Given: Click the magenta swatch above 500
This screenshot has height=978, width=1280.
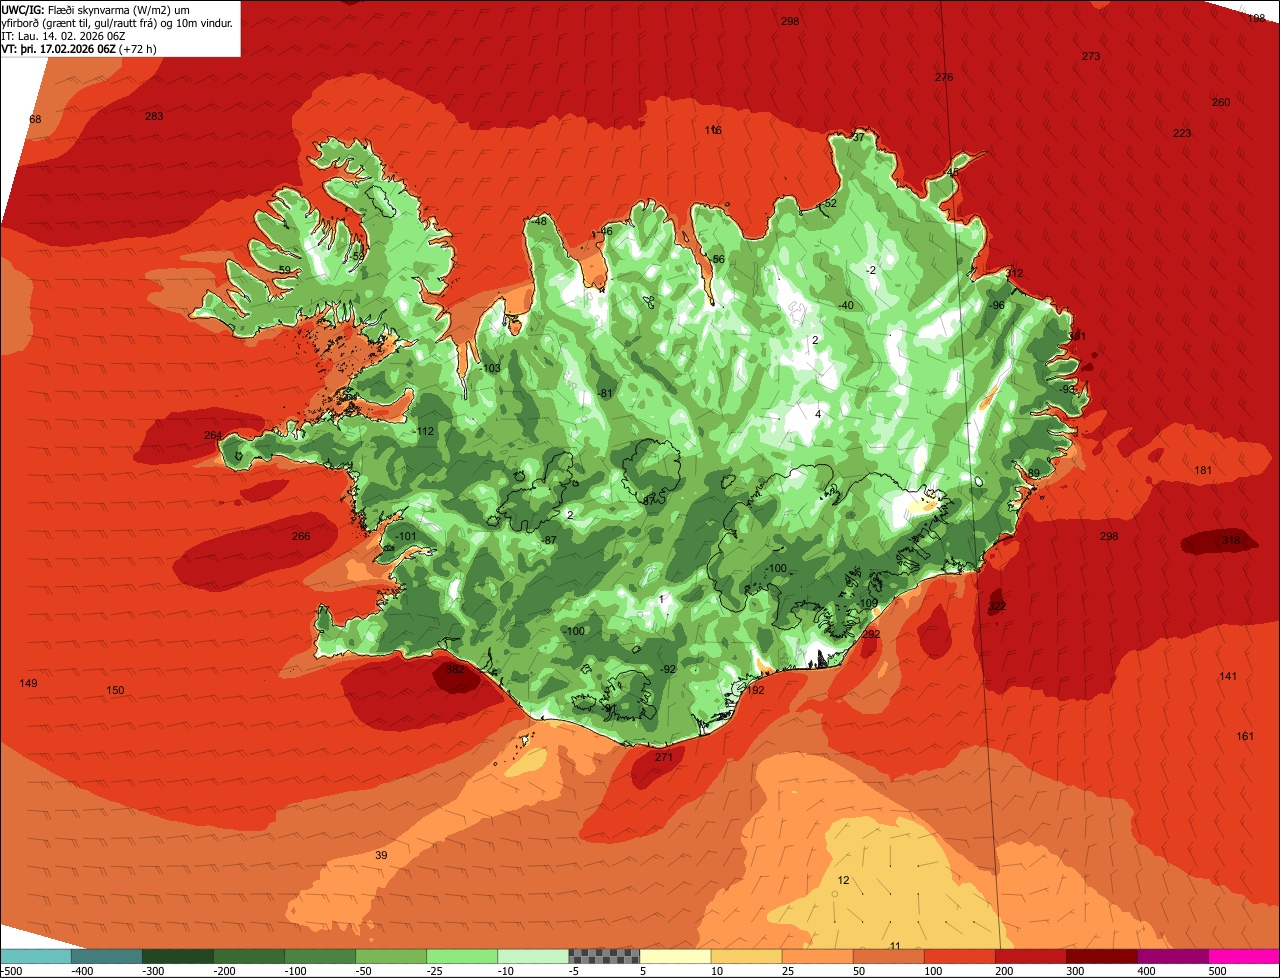Looking at the screenshot, I should click(1243, 956).
